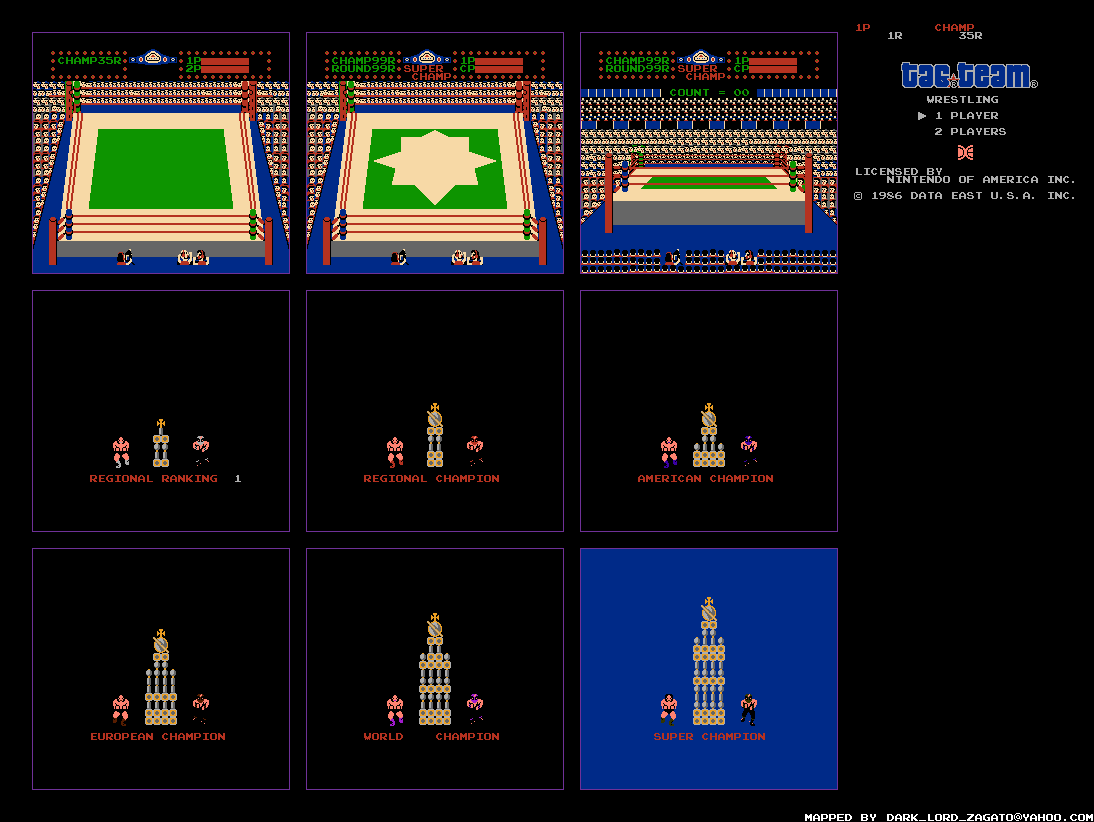The height and width of the screenshot is (822, 1094).
Task: Click the blue Tag Team logo
Action: 969,75
